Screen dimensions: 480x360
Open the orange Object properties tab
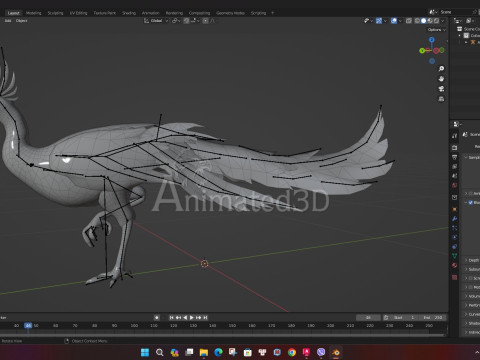(x=455, y=209)
